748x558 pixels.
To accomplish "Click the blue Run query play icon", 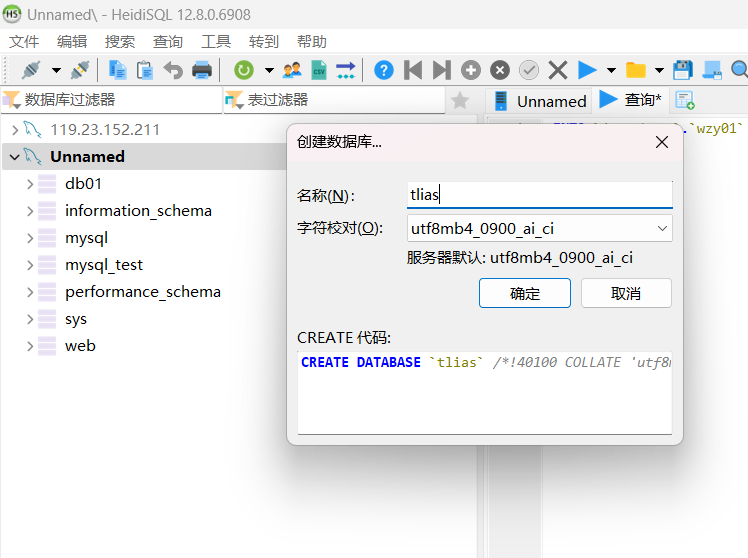I will point(587,70).
